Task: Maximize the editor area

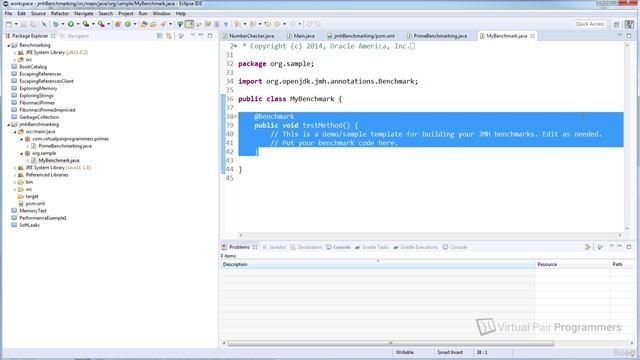Action: tap(629, 36)
